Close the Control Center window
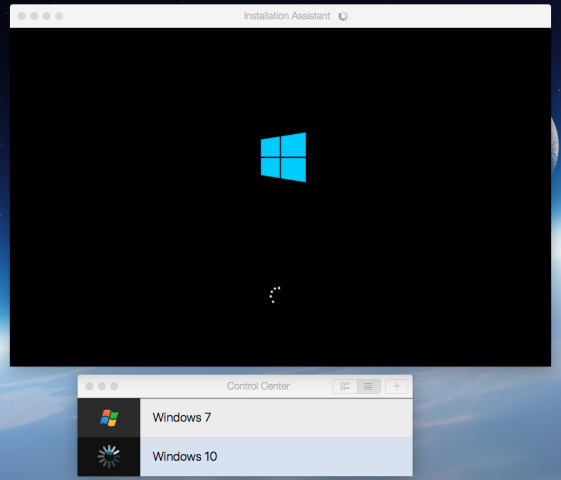This screenshot has width=561, height=480. click(x=89, y=386)
